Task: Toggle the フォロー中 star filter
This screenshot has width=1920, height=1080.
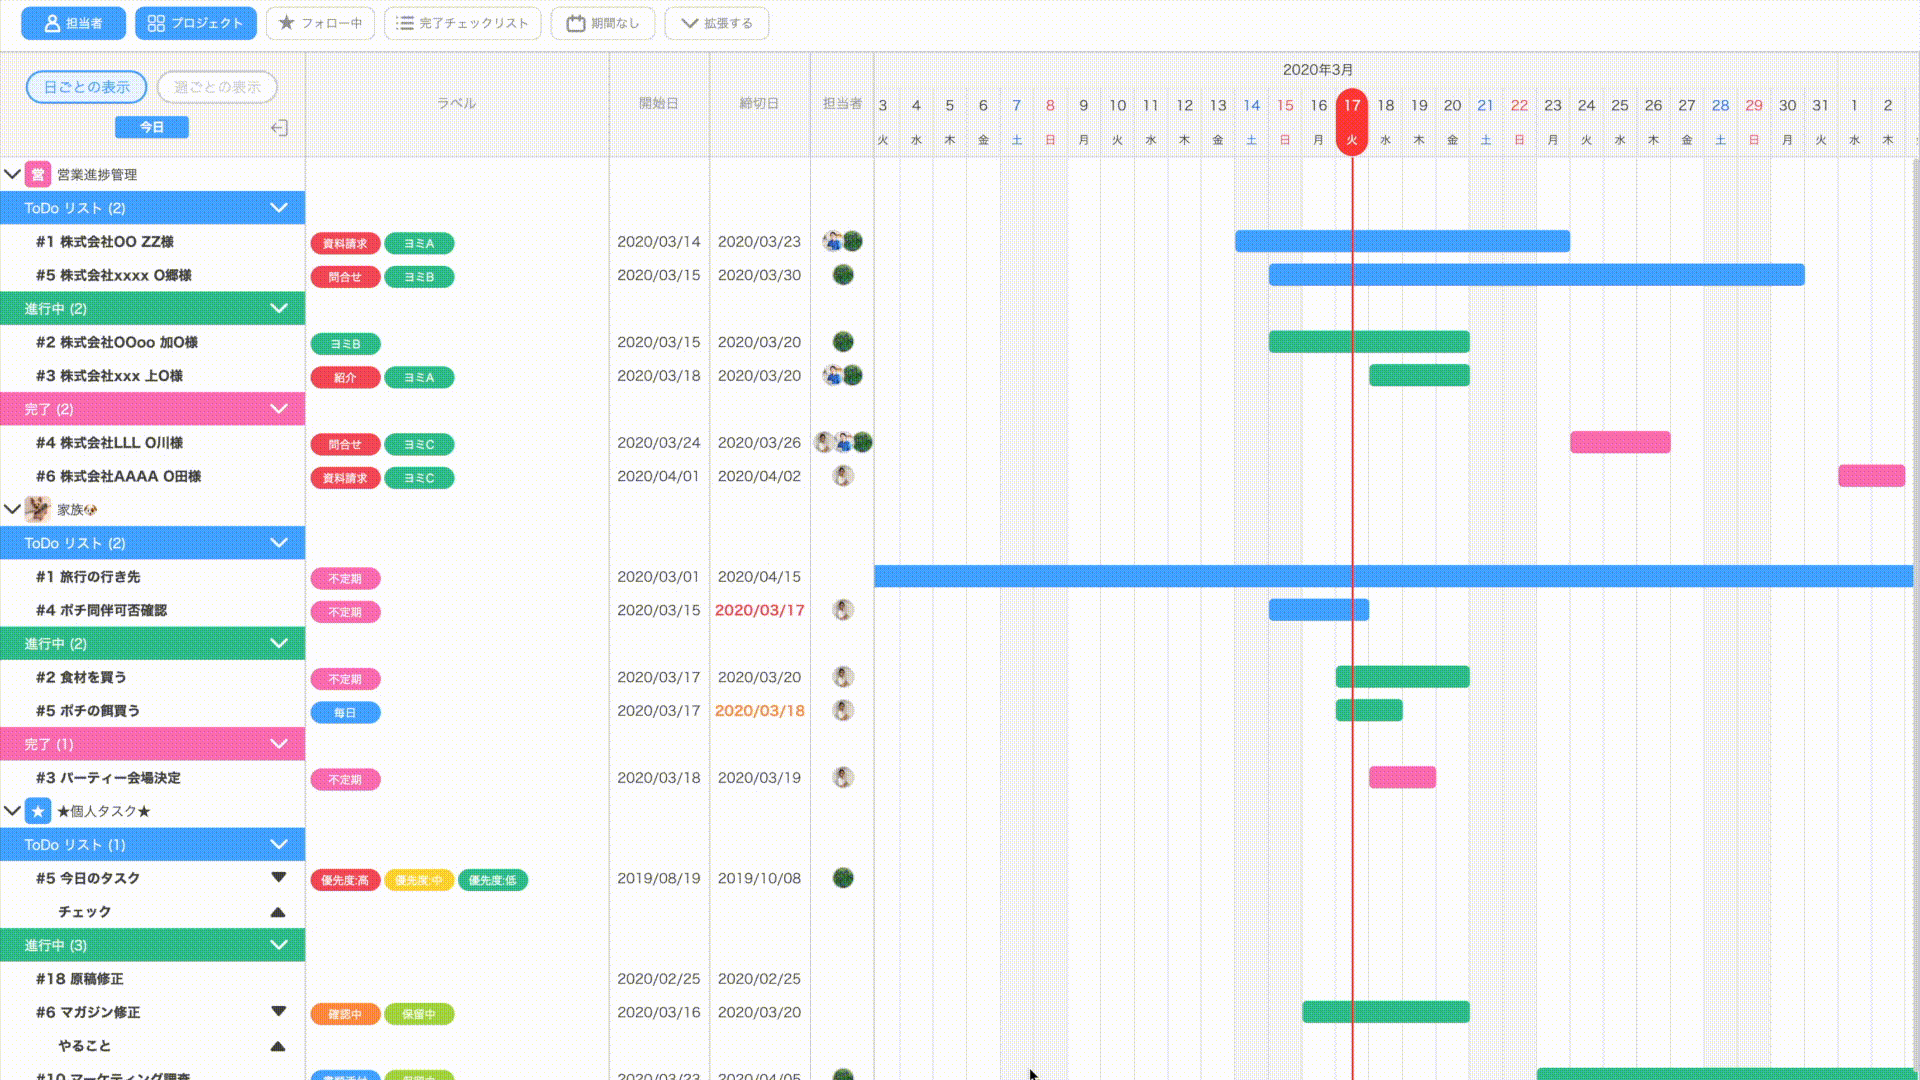Action: coord(320,23)
